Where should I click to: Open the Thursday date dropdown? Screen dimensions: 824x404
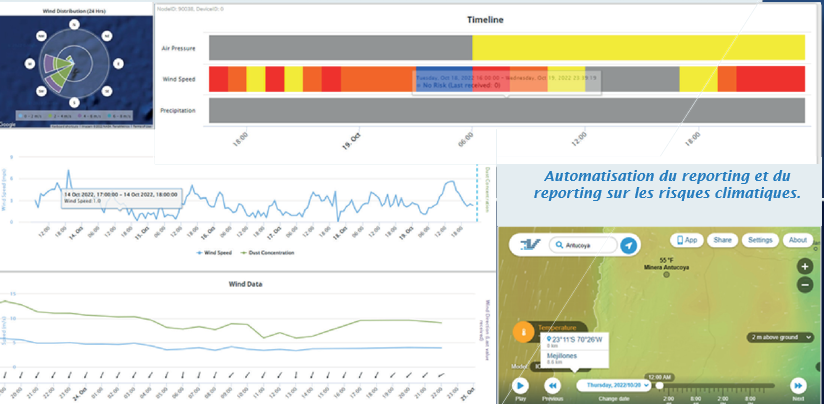pyautogui.click(x=613, y=385)
